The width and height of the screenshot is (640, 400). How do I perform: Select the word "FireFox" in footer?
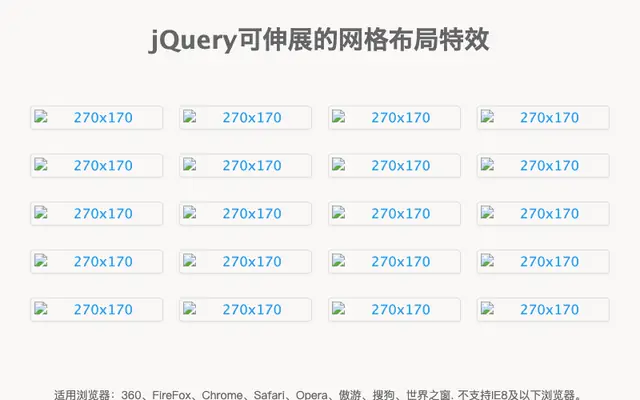[x=171, y=395]
